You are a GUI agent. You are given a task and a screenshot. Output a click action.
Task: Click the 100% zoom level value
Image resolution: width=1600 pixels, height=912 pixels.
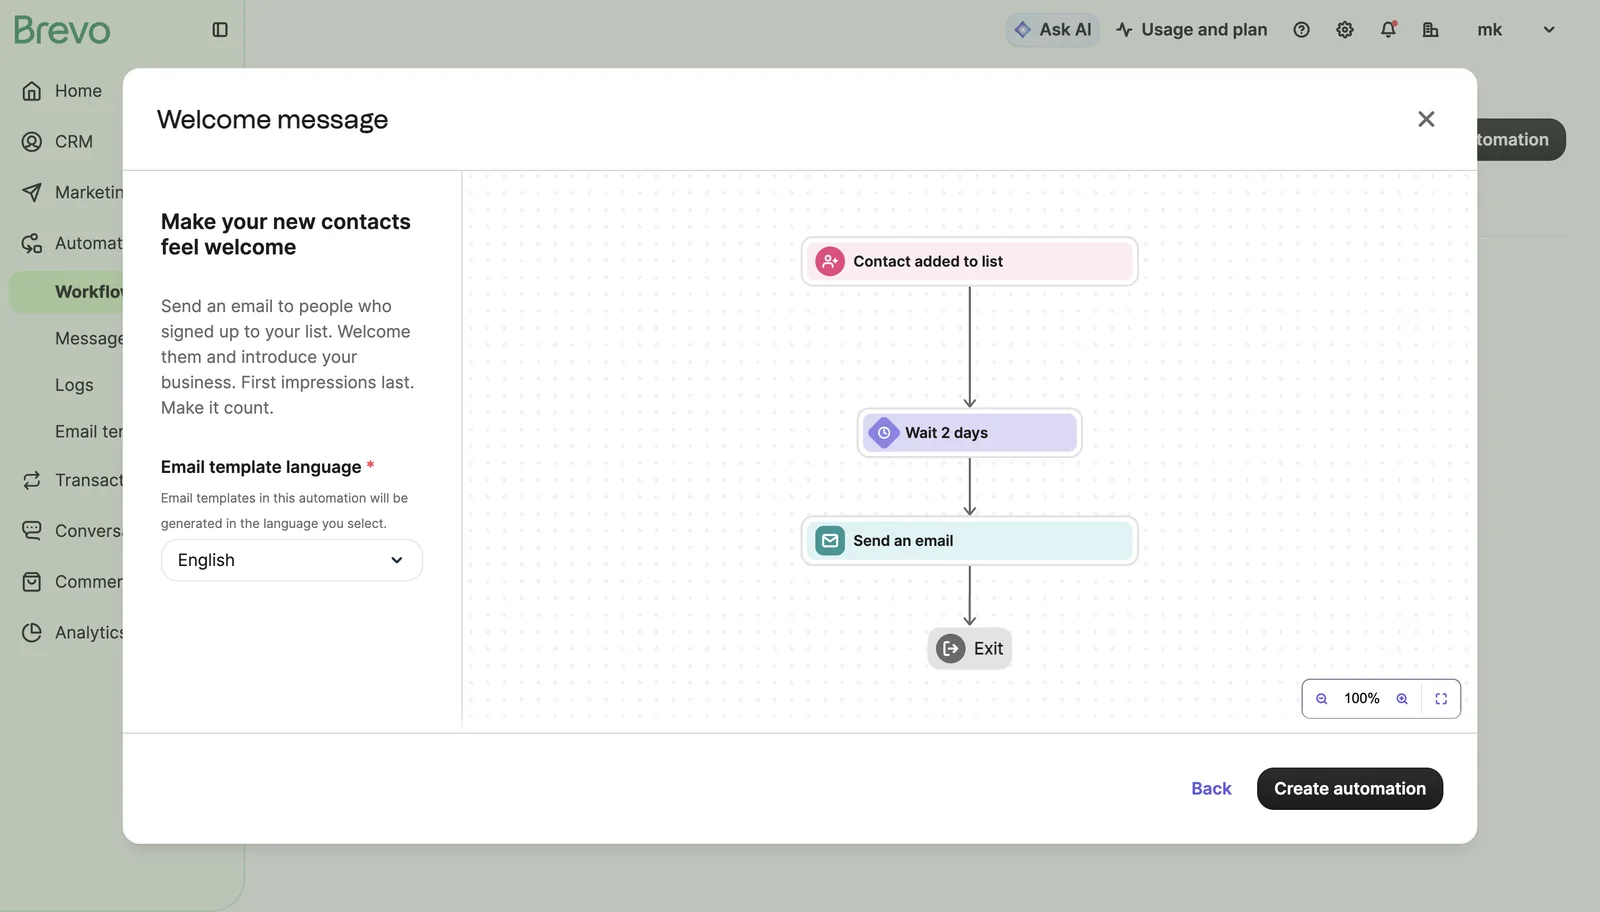1361,699
